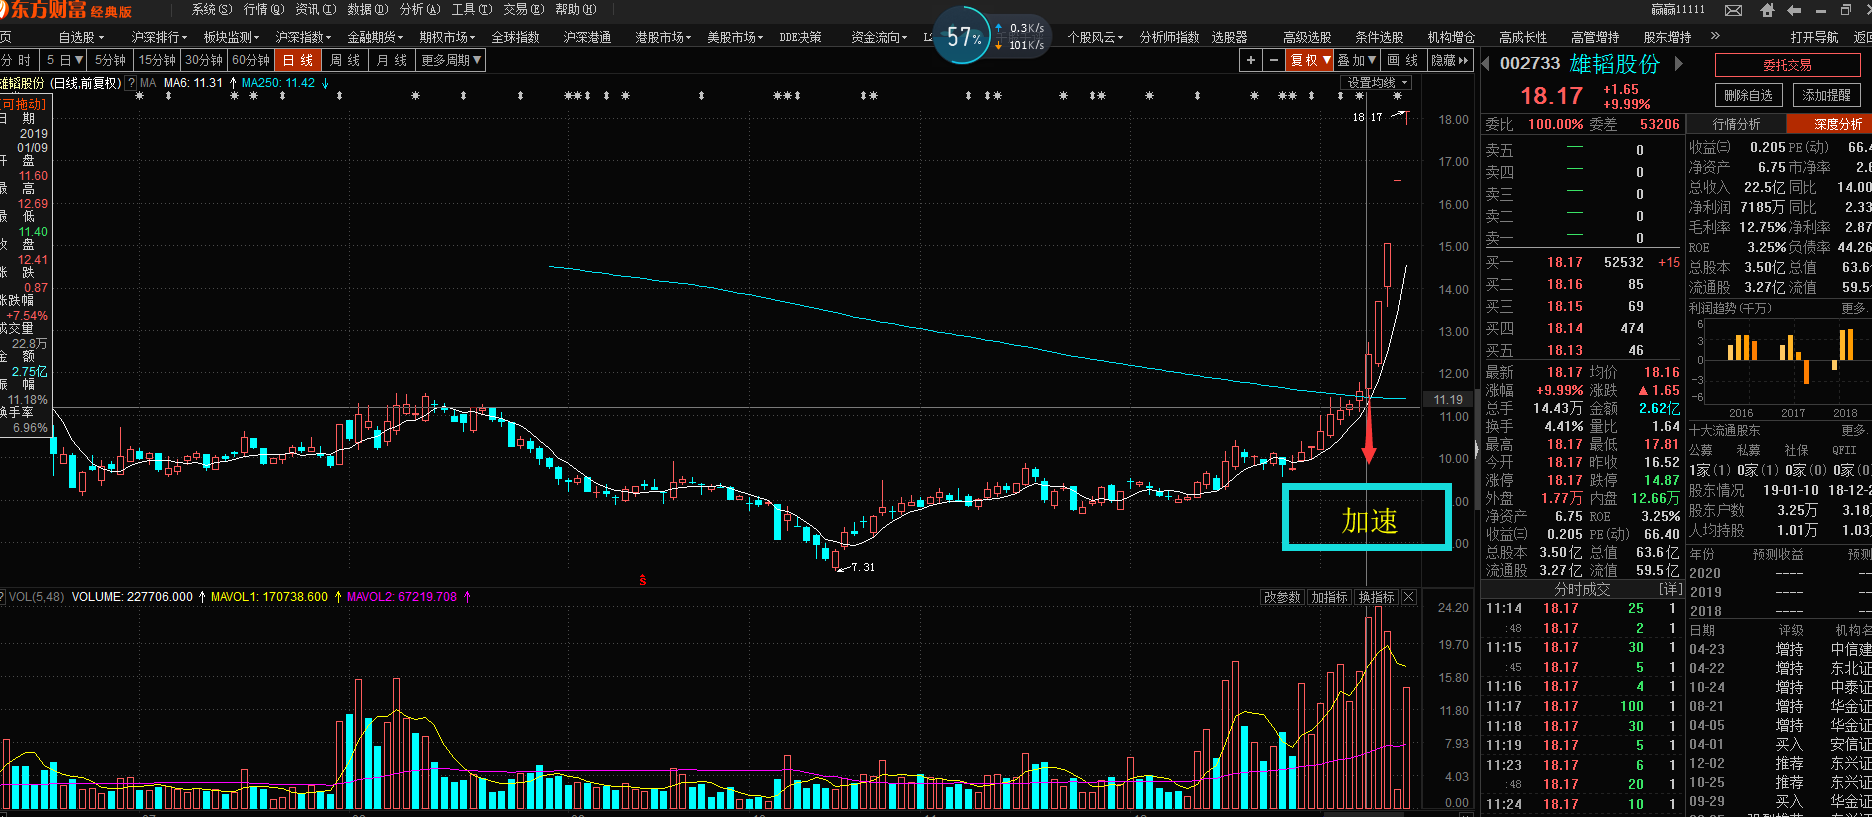The image size is (1872, 817).
Task: Click the back arrow icon in title bar
Action: tap(1794, 10)
